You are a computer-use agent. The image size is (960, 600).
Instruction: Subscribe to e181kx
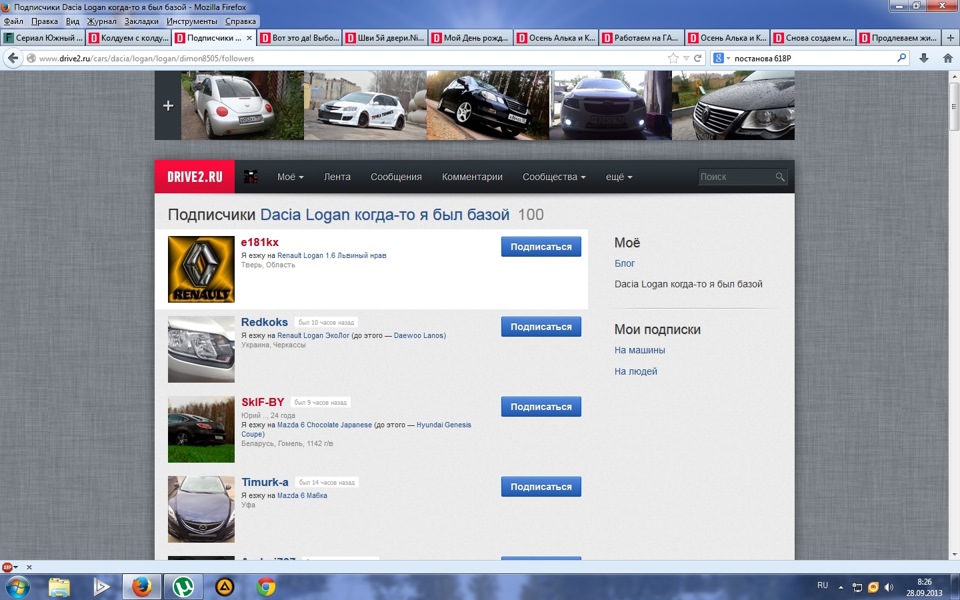pos(541,247)
